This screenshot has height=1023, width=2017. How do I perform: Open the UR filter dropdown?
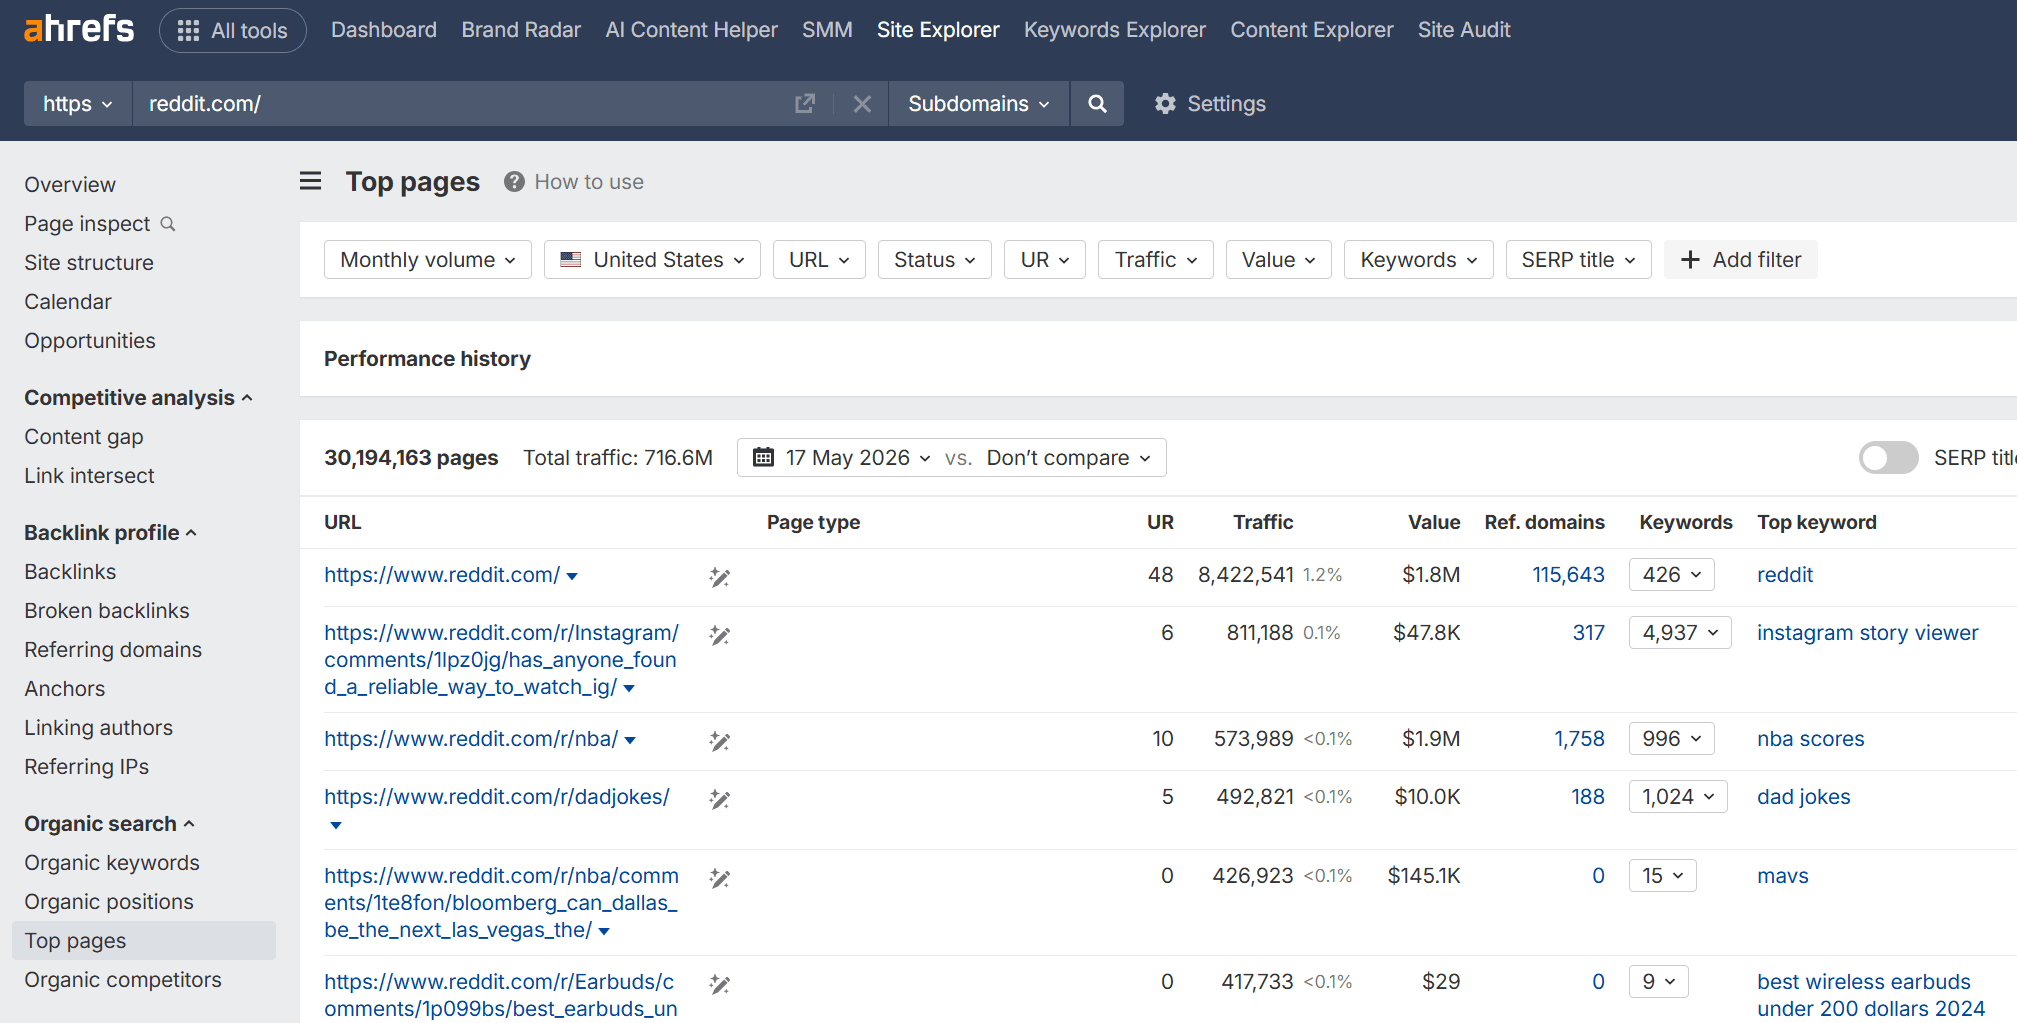pos(1045,260)
